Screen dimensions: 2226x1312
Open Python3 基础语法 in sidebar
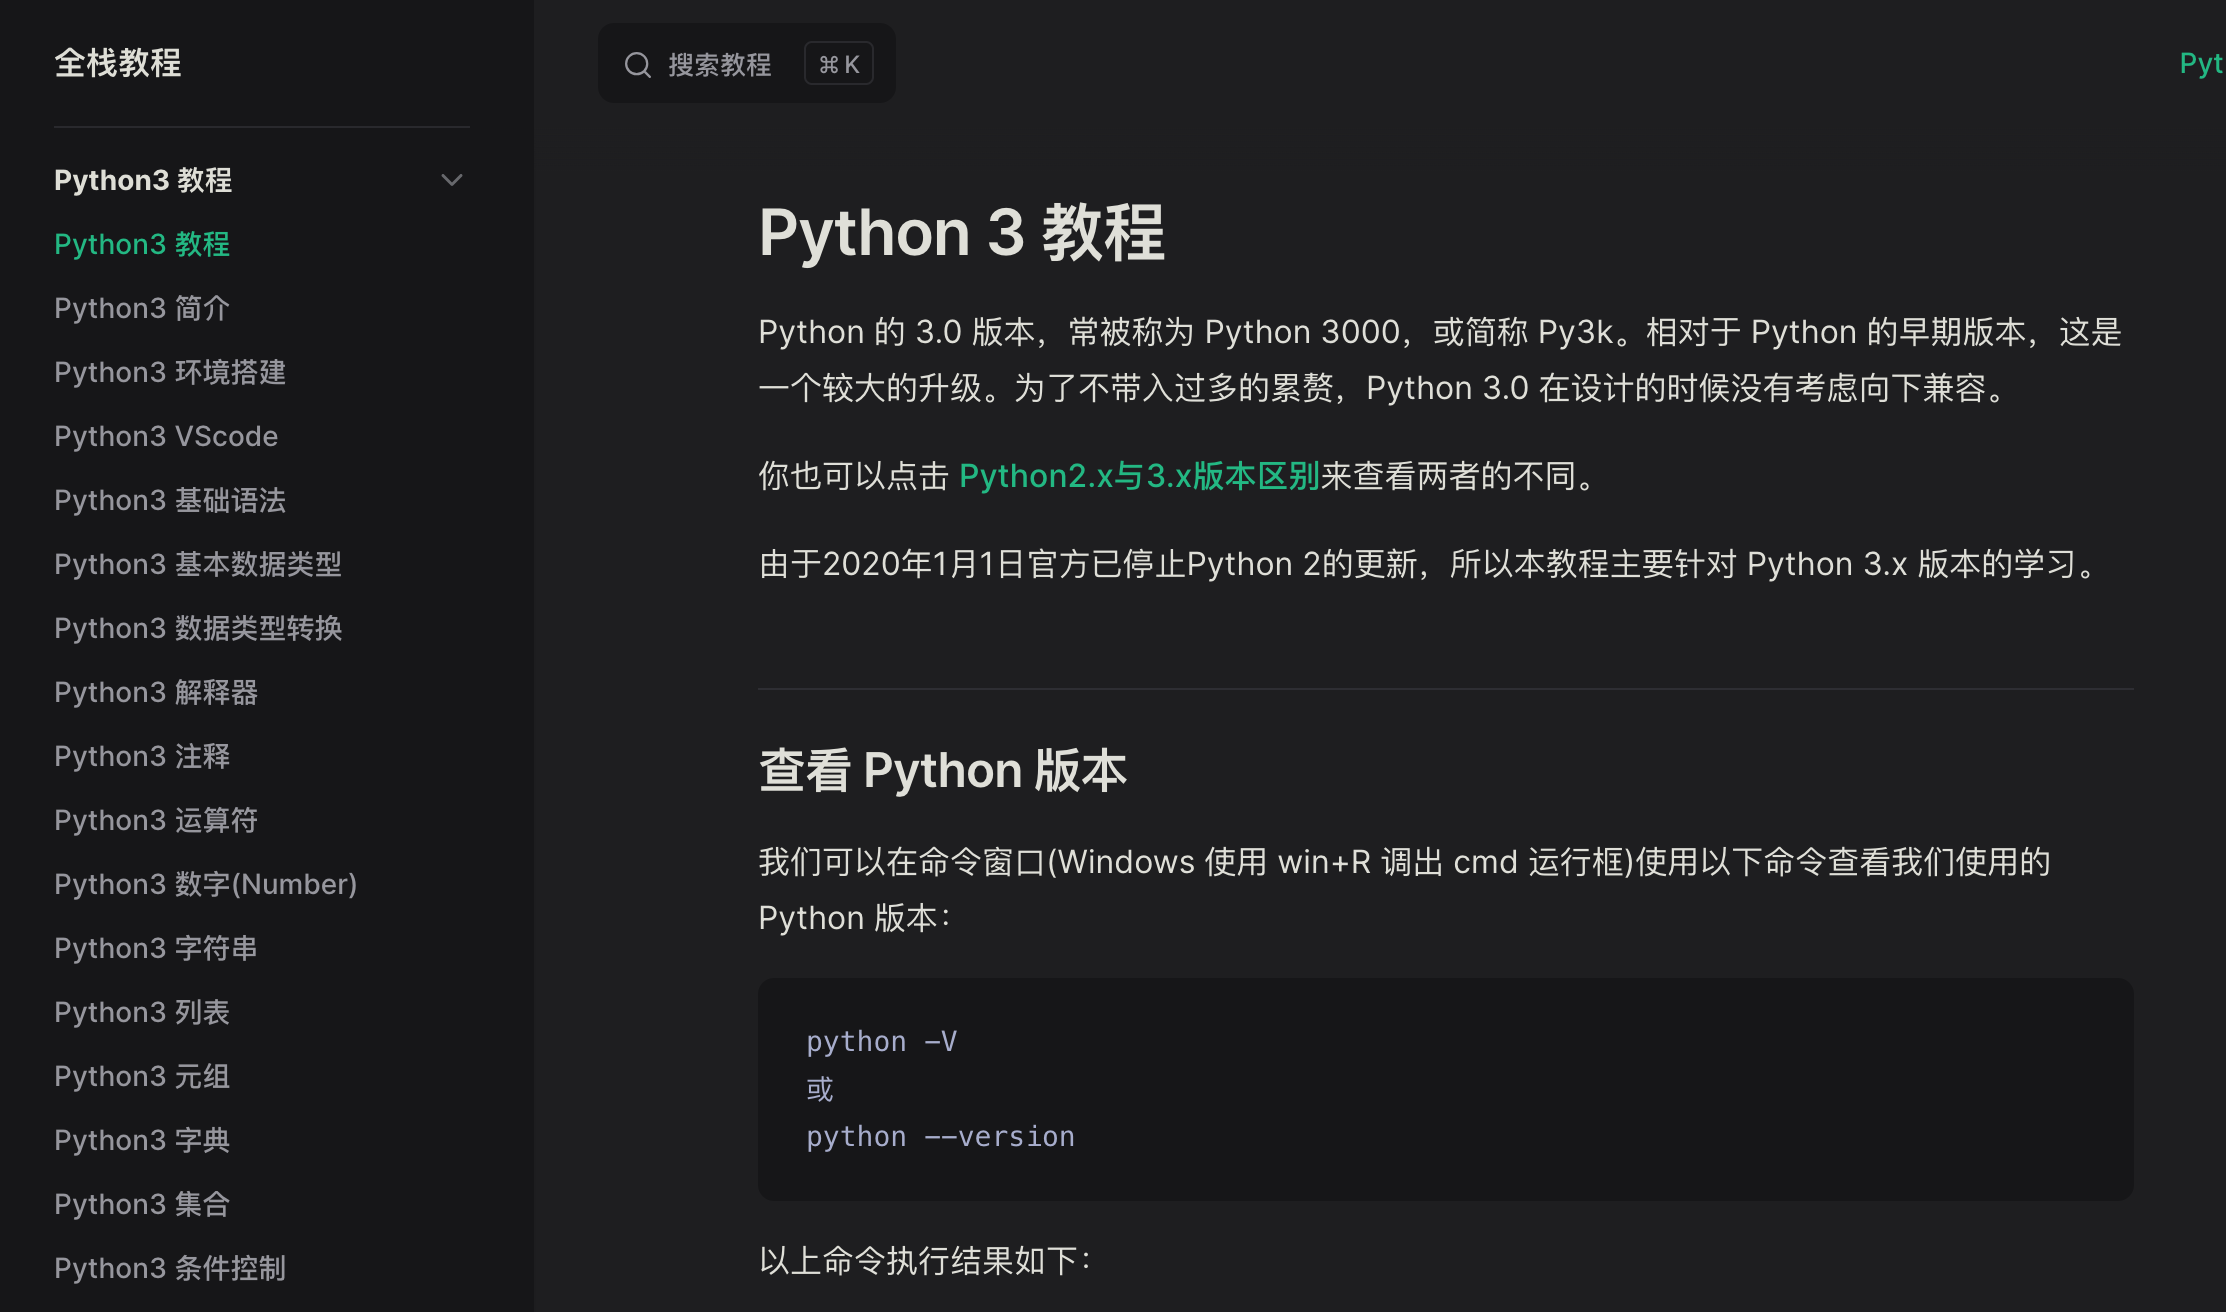click(170, 500)
